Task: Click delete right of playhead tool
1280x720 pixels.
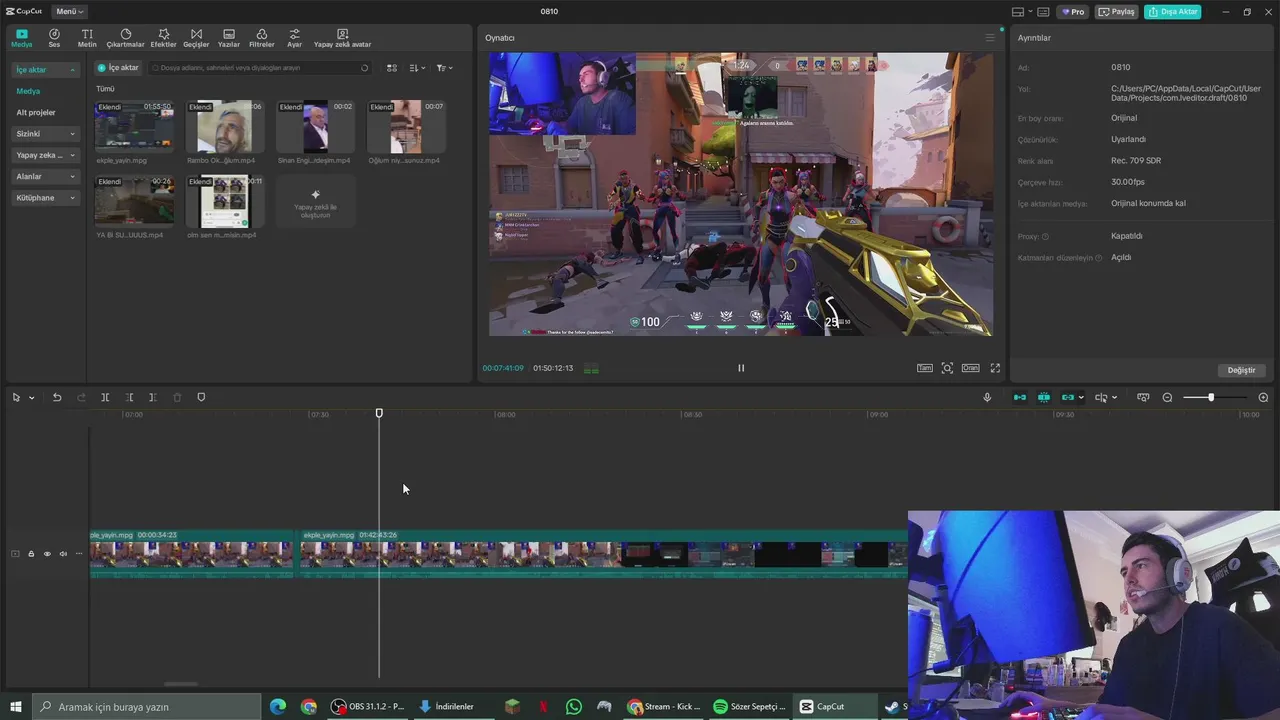Action: pyautogui.click(x=152, y=397)
